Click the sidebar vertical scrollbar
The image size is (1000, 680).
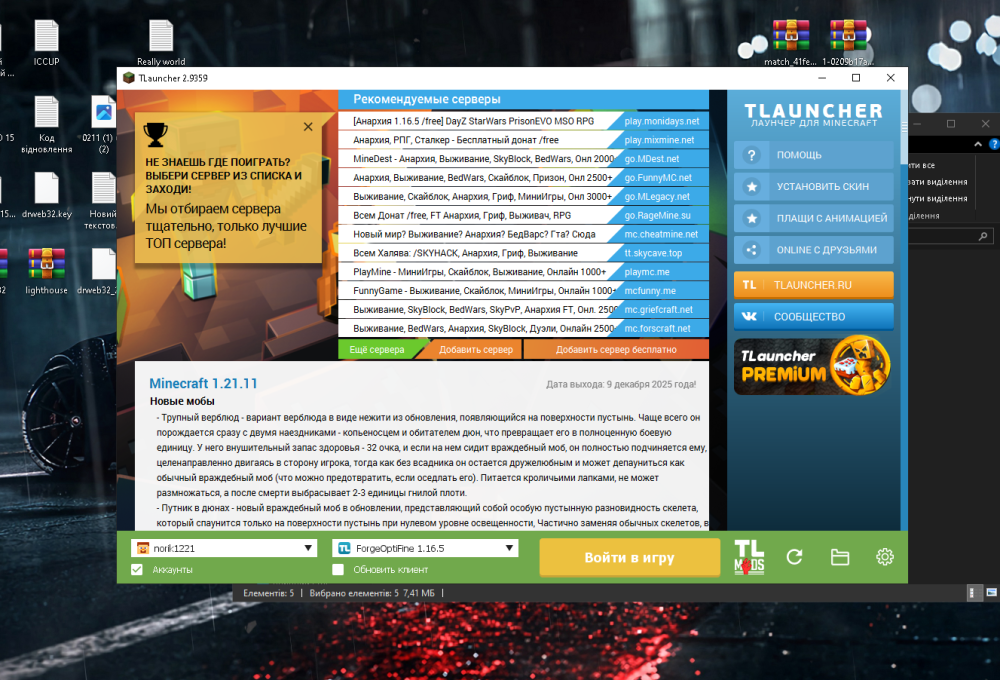904,127
